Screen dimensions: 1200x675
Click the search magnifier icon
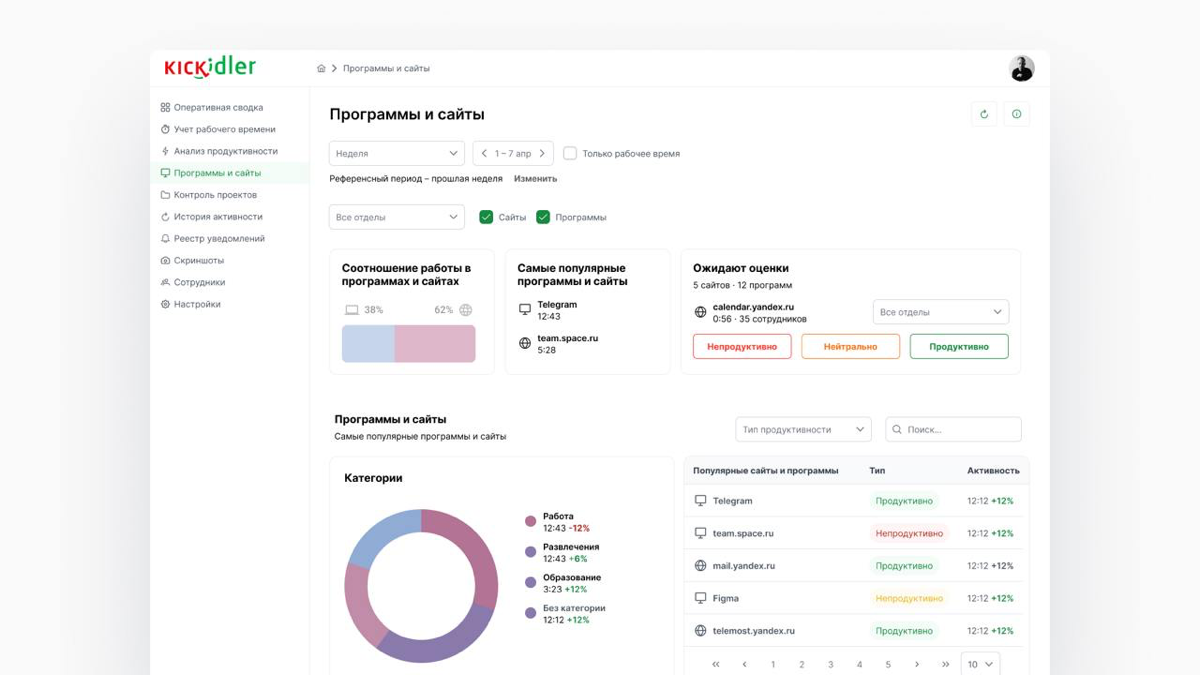pos(897,430)
